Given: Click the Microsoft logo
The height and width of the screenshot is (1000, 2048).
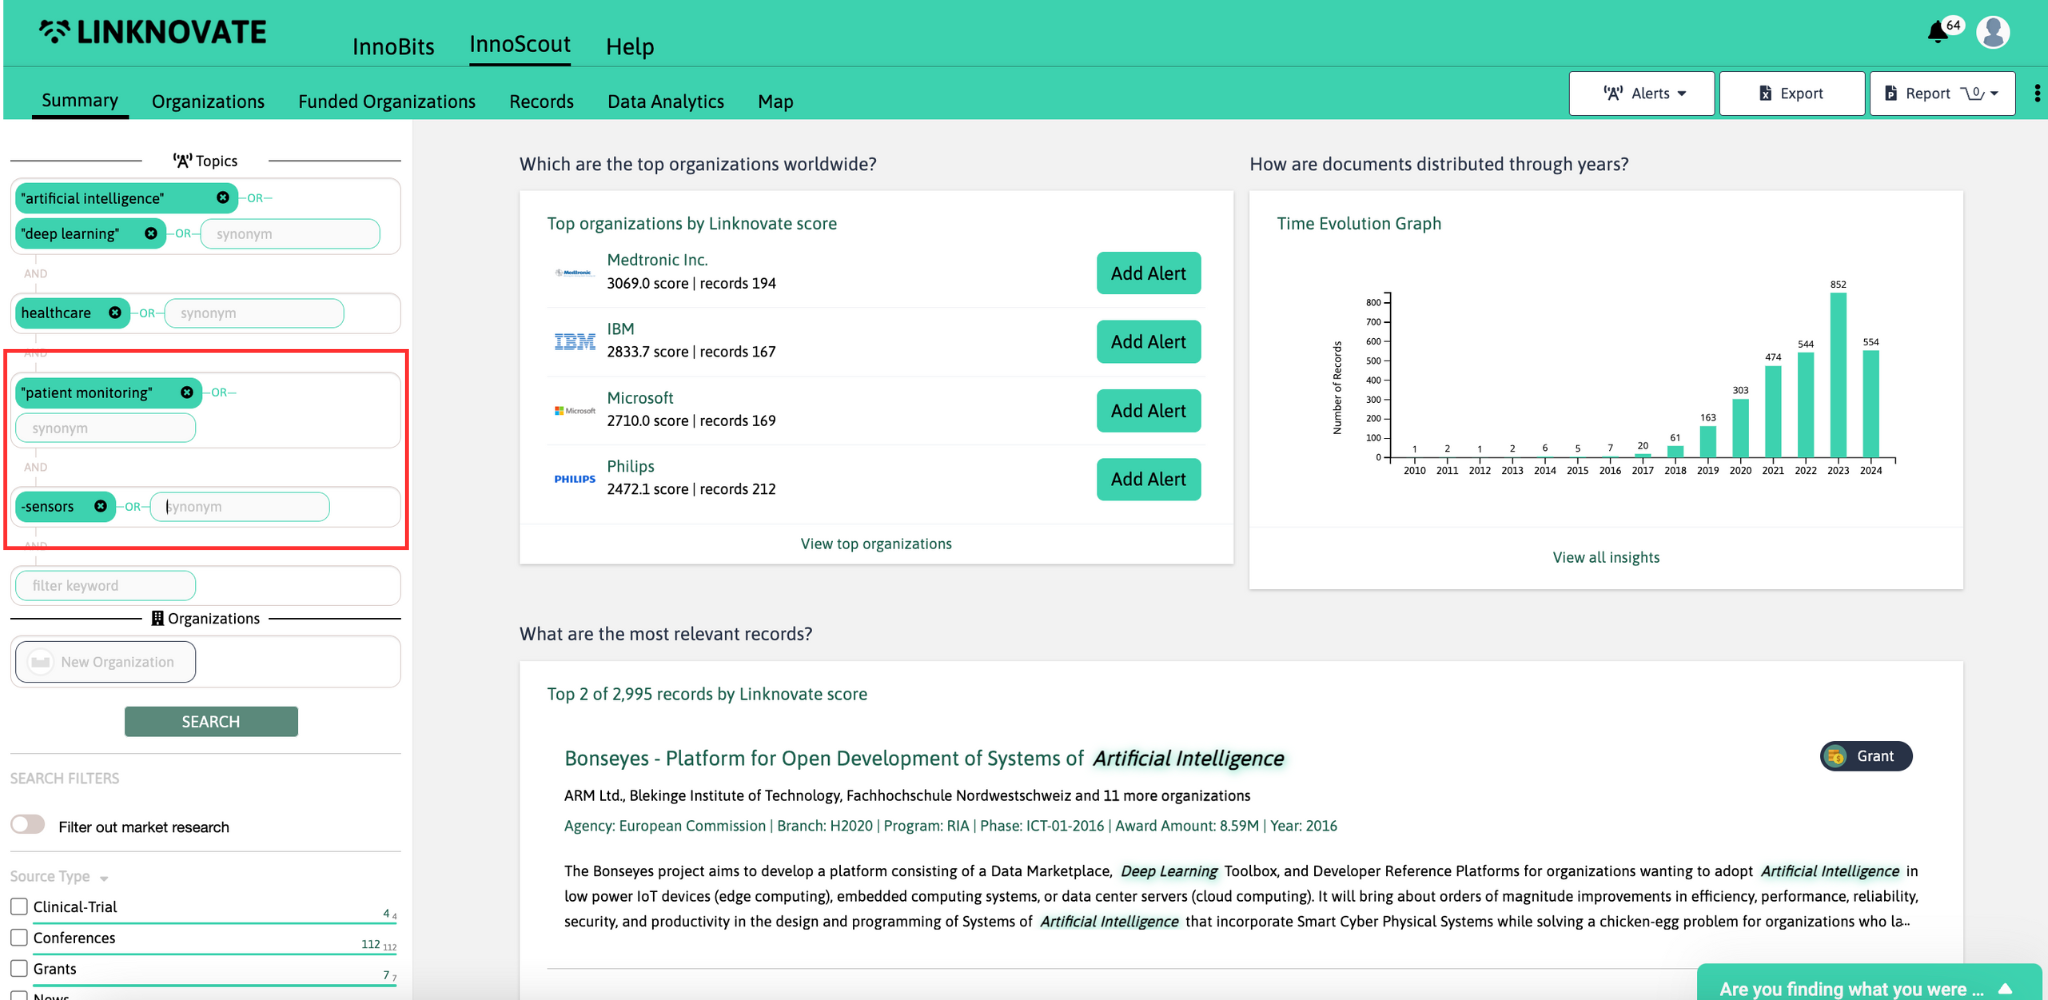Looking at the screenshot, I should [x=575, y=411].
